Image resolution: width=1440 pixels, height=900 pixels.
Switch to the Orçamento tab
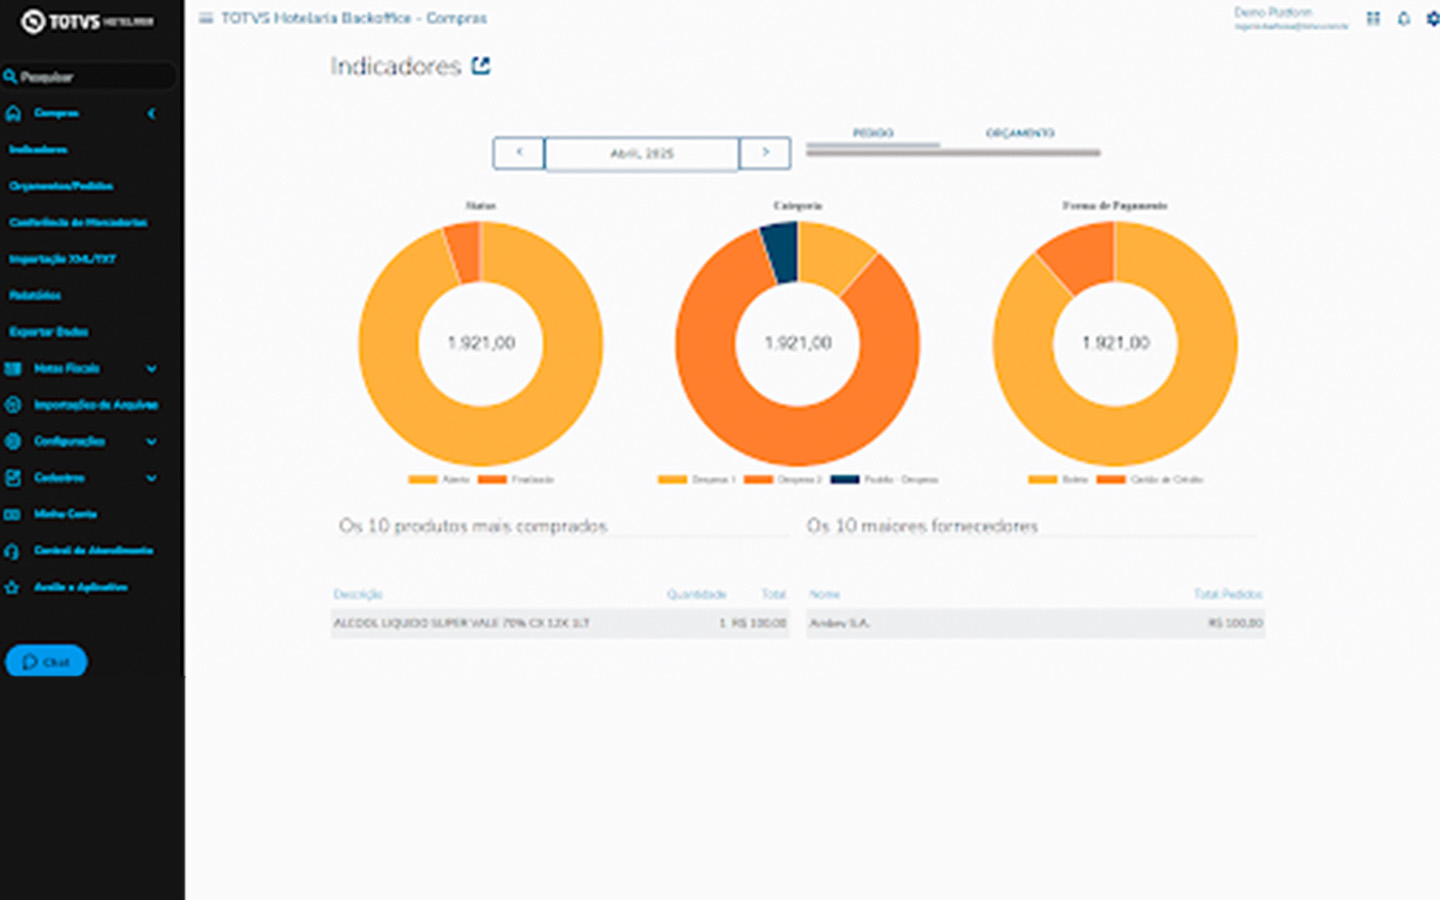pyautogui.click(x=1020, y=133)
